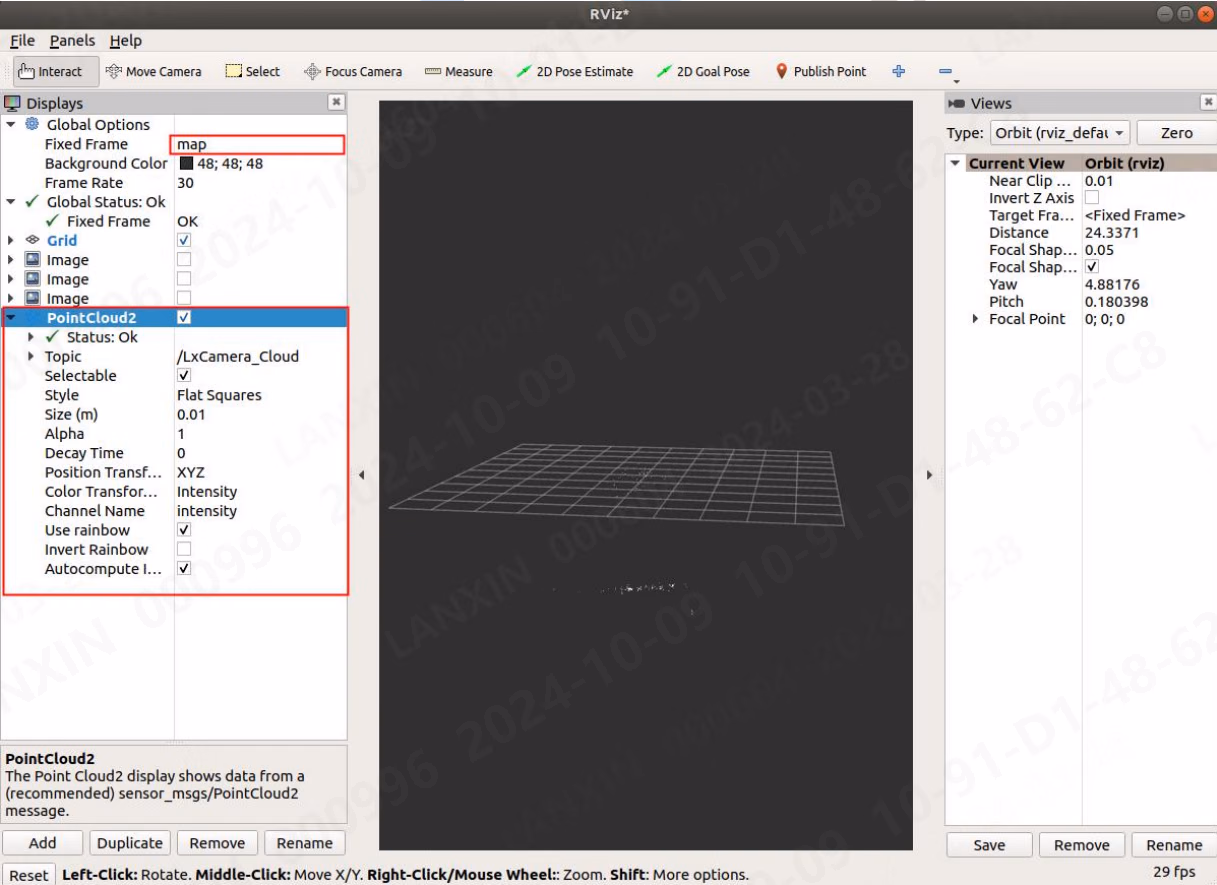1217x885 pixels.
Task: Toggle the Grid display checkbox
Action: [x=184, y=240]
